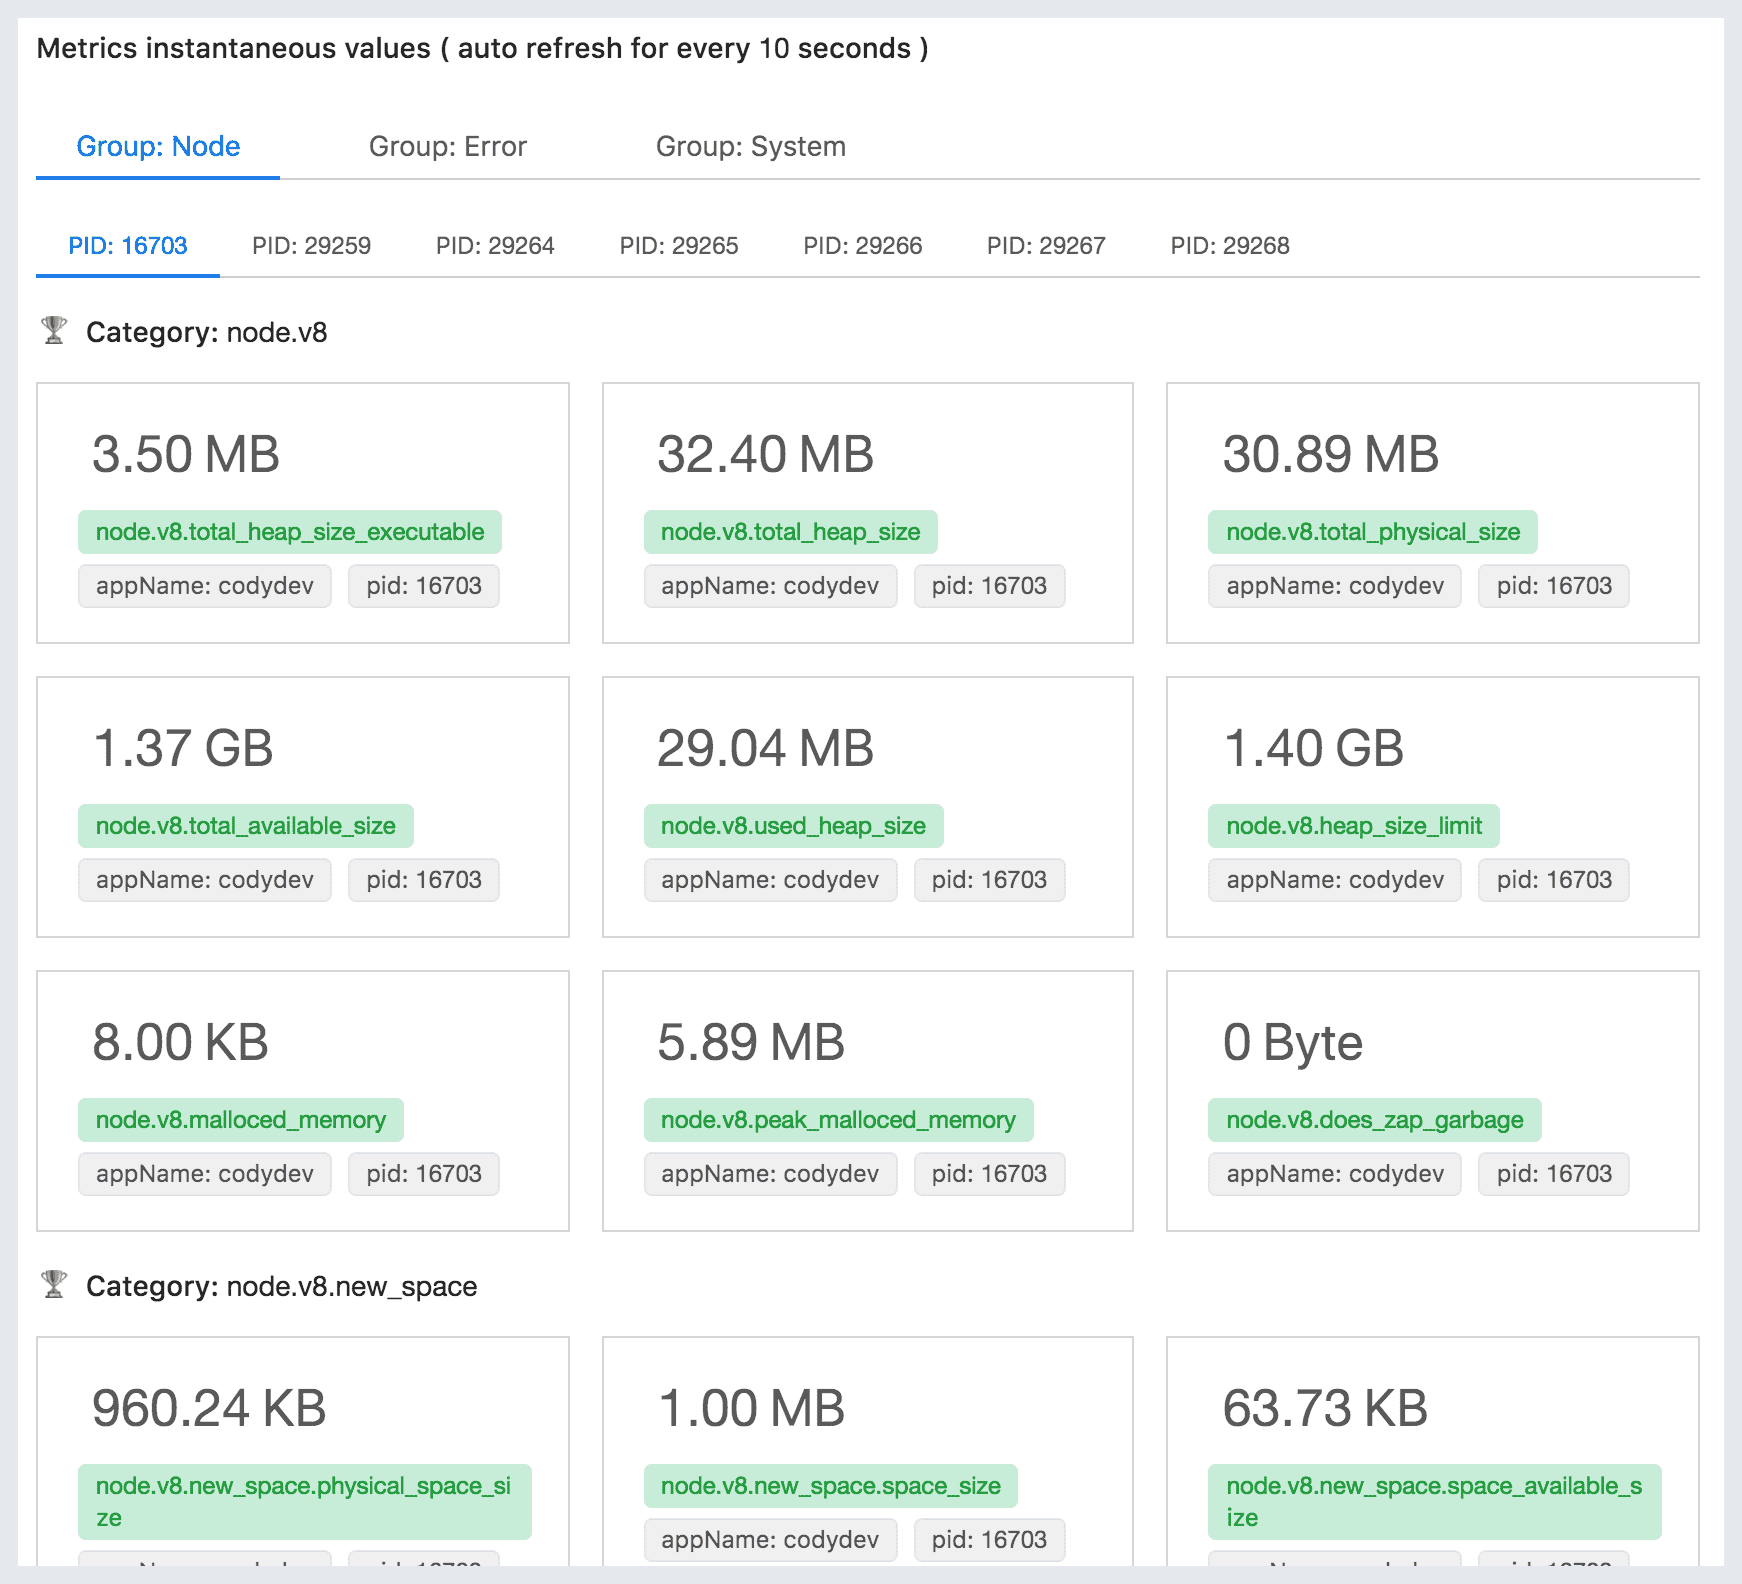The width and height of the screenshot is (1742, 1584).
Task: Show the PID: 29268 process tab
Action: (1230, 246)
